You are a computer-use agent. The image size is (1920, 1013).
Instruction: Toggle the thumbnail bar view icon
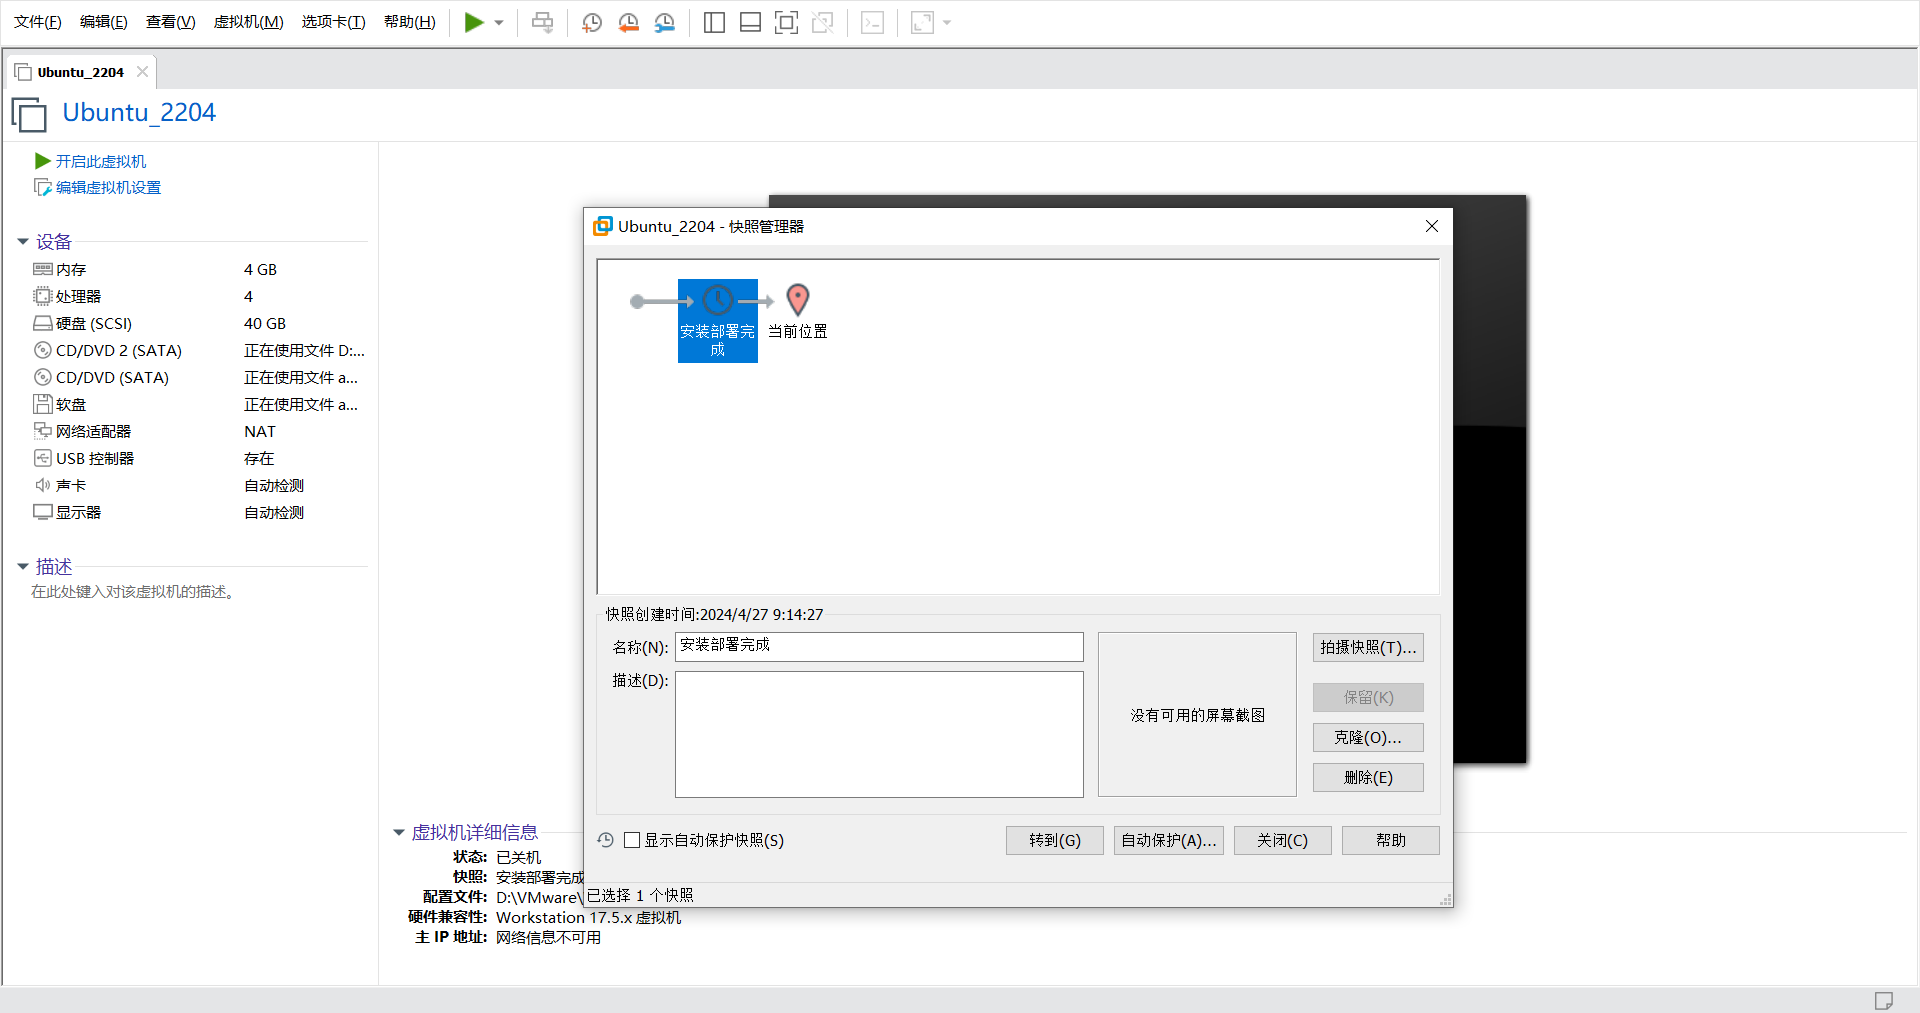[750, 22]
